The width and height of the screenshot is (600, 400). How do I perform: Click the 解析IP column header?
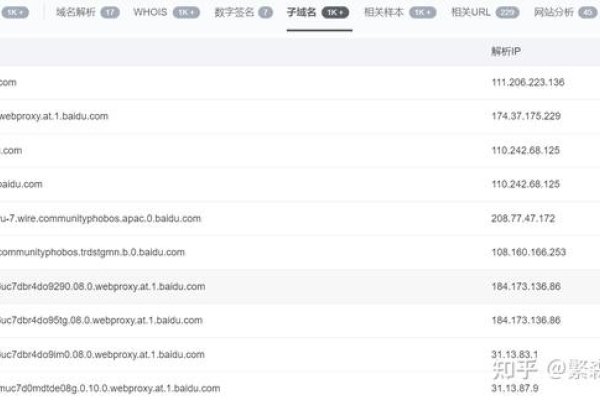point(507,49)
